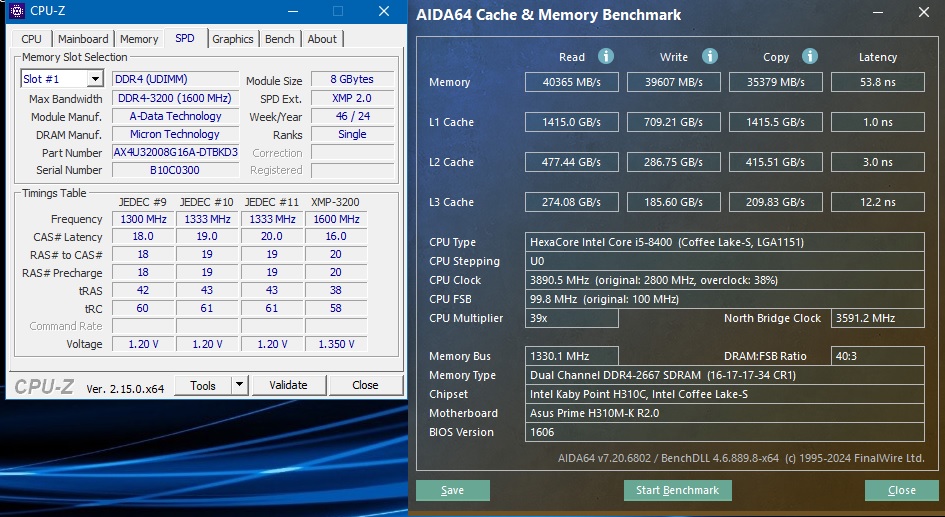Click L1 Cache Read 1415.0 GB/s value
Viewport: 945px width, 517px height.
[x=571, y=122]
